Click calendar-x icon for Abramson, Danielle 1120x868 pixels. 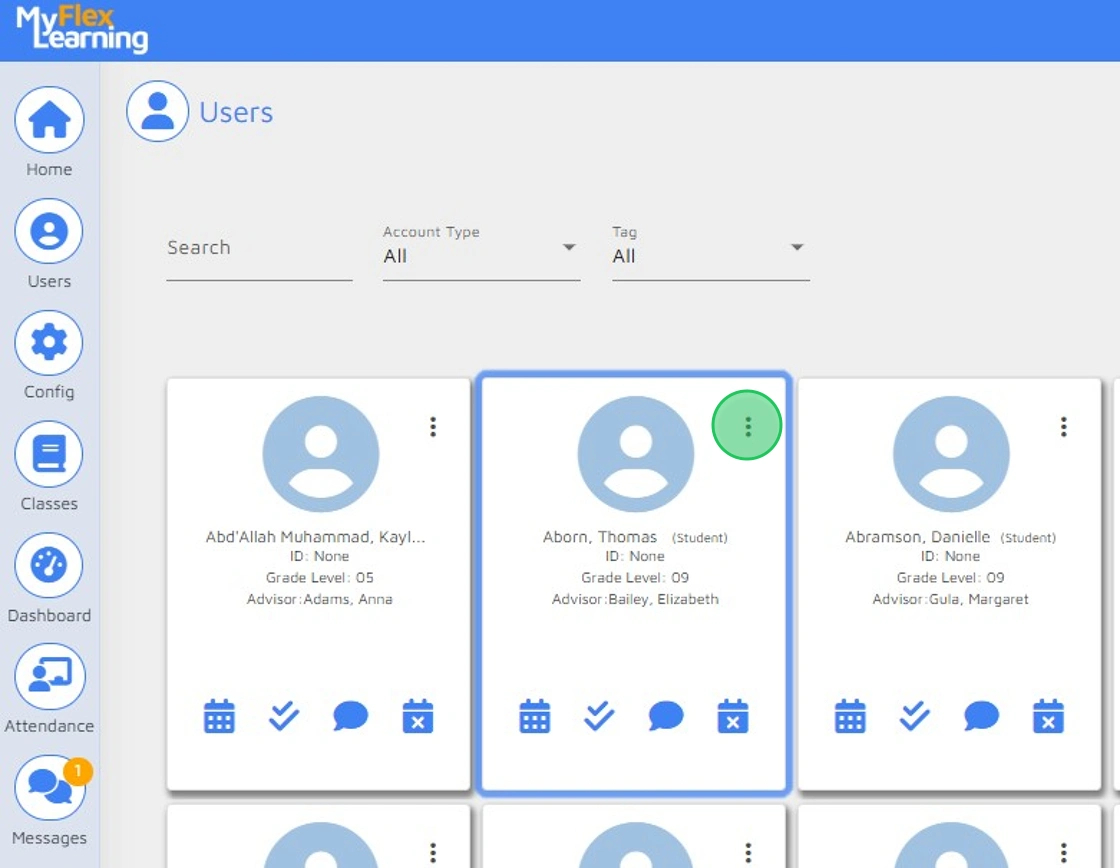click(1049, 716)
